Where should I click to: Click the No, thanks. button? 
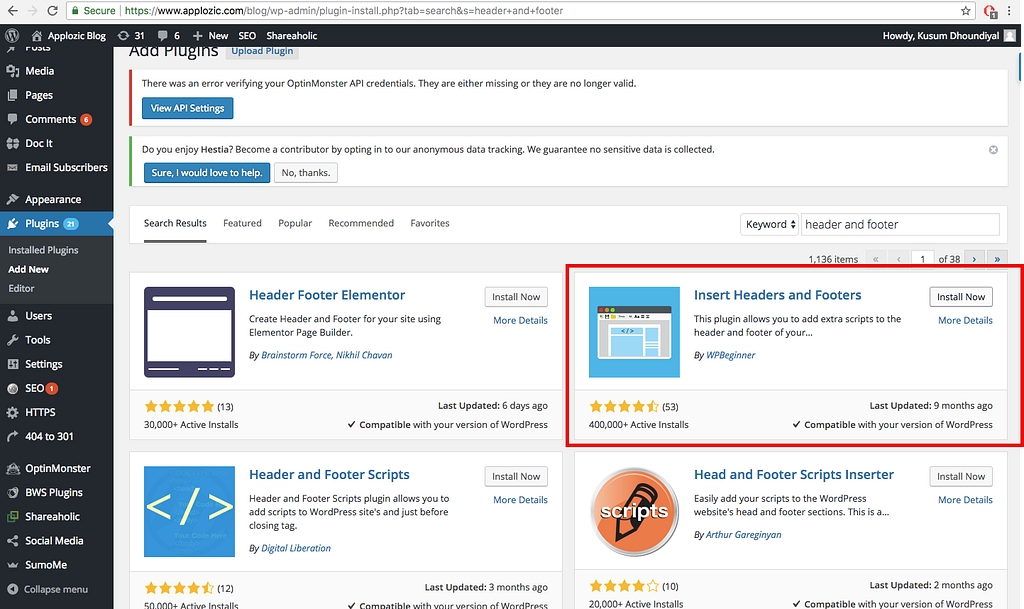click(306, 173)
